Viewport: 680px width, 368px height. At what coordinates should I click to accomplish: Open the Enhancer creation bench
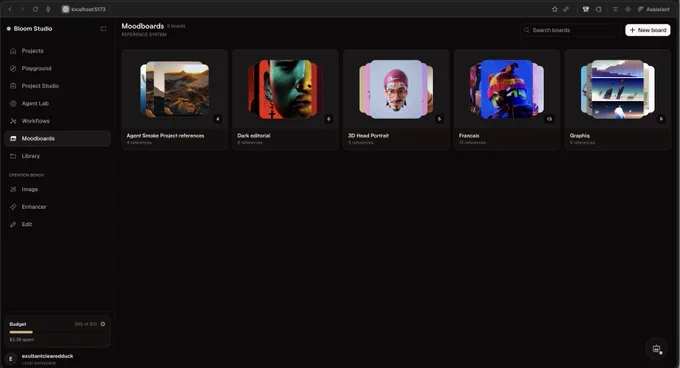[x=57, y=207]
